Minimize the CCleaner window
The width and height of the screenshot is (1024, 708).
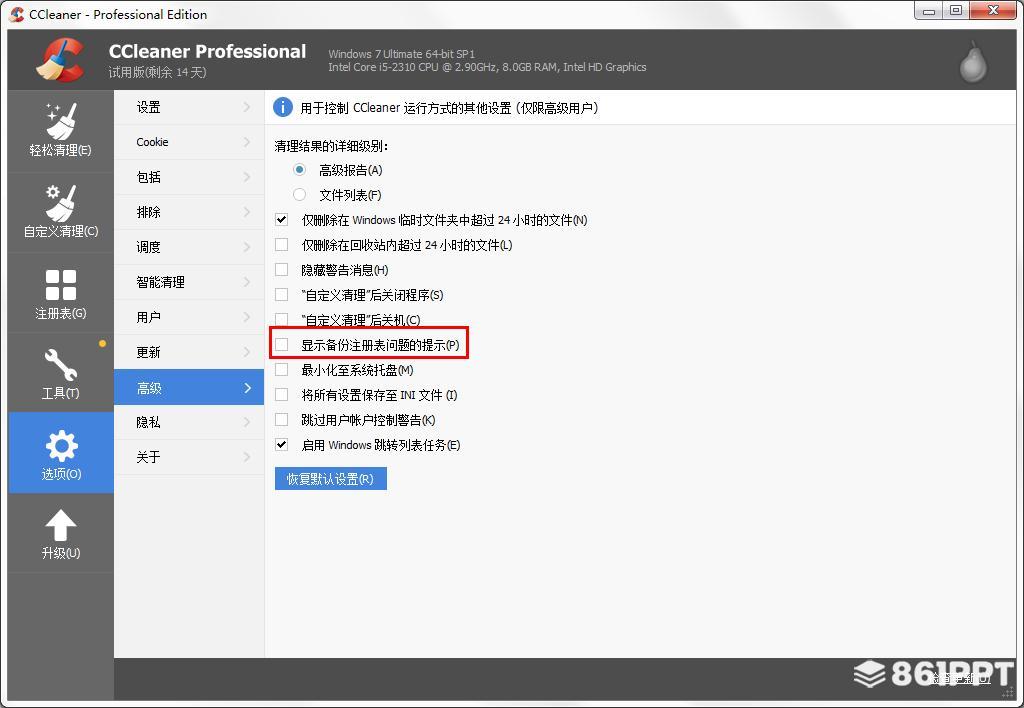pos(929,10)
